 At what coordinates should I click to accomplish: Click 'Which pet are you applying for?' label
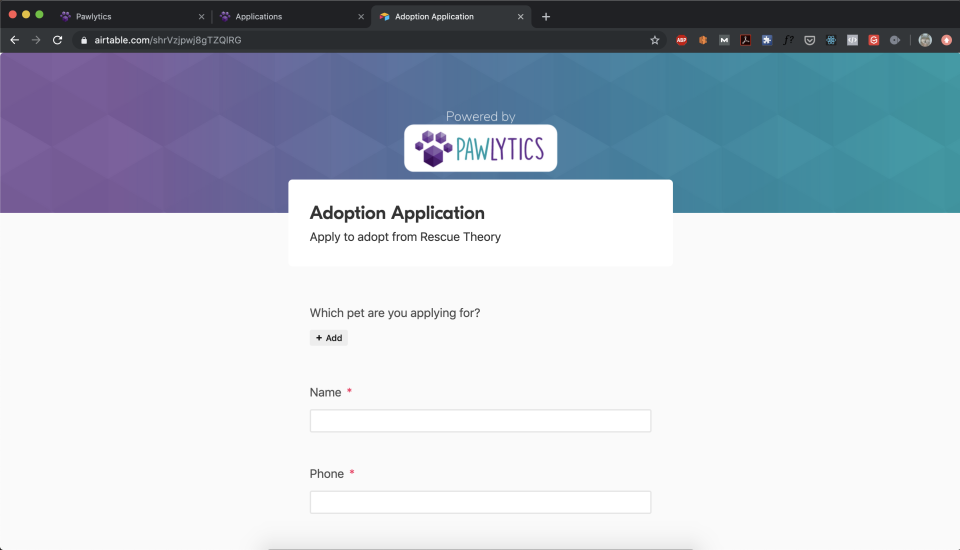tap(395, 313)
